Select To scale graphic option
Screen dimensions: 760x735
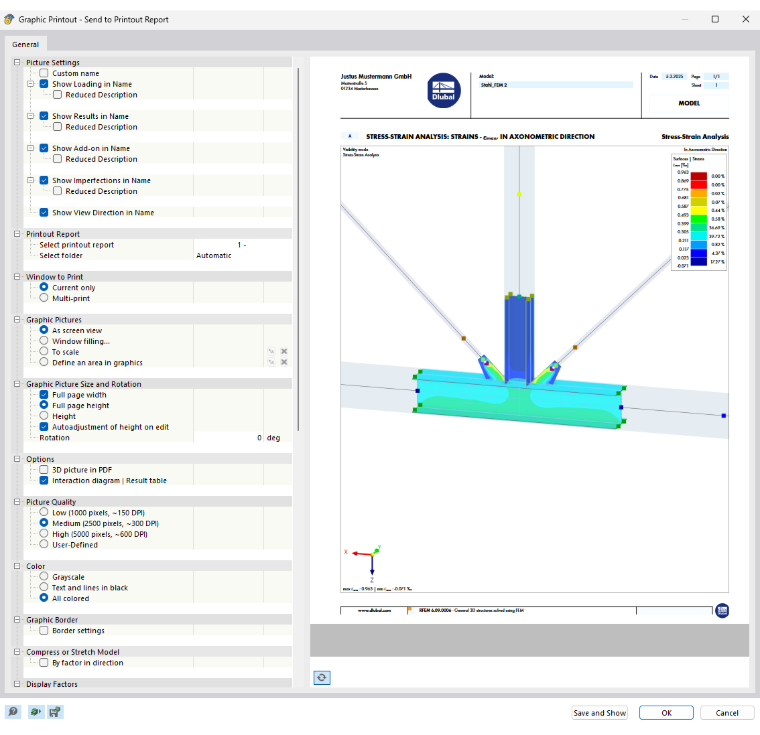click(x=44, y=352)
